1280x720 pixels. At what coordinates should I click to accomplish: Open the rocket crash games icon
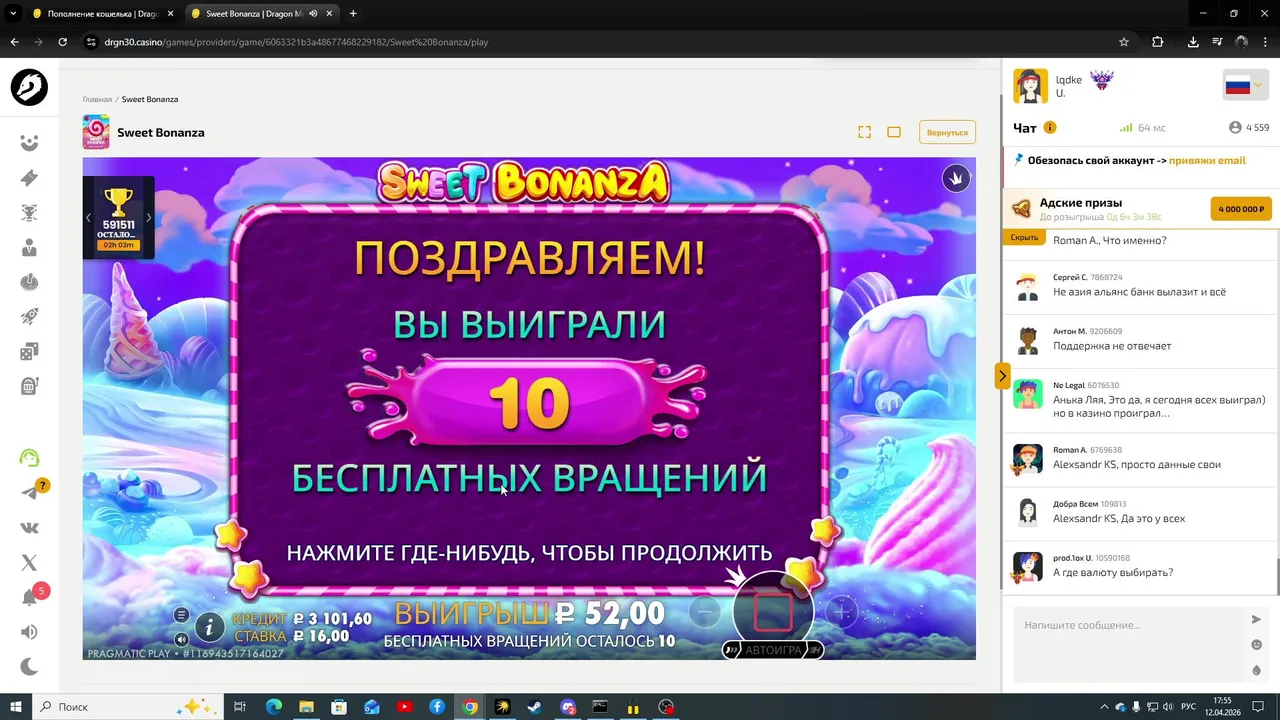[x=29, y=317]
